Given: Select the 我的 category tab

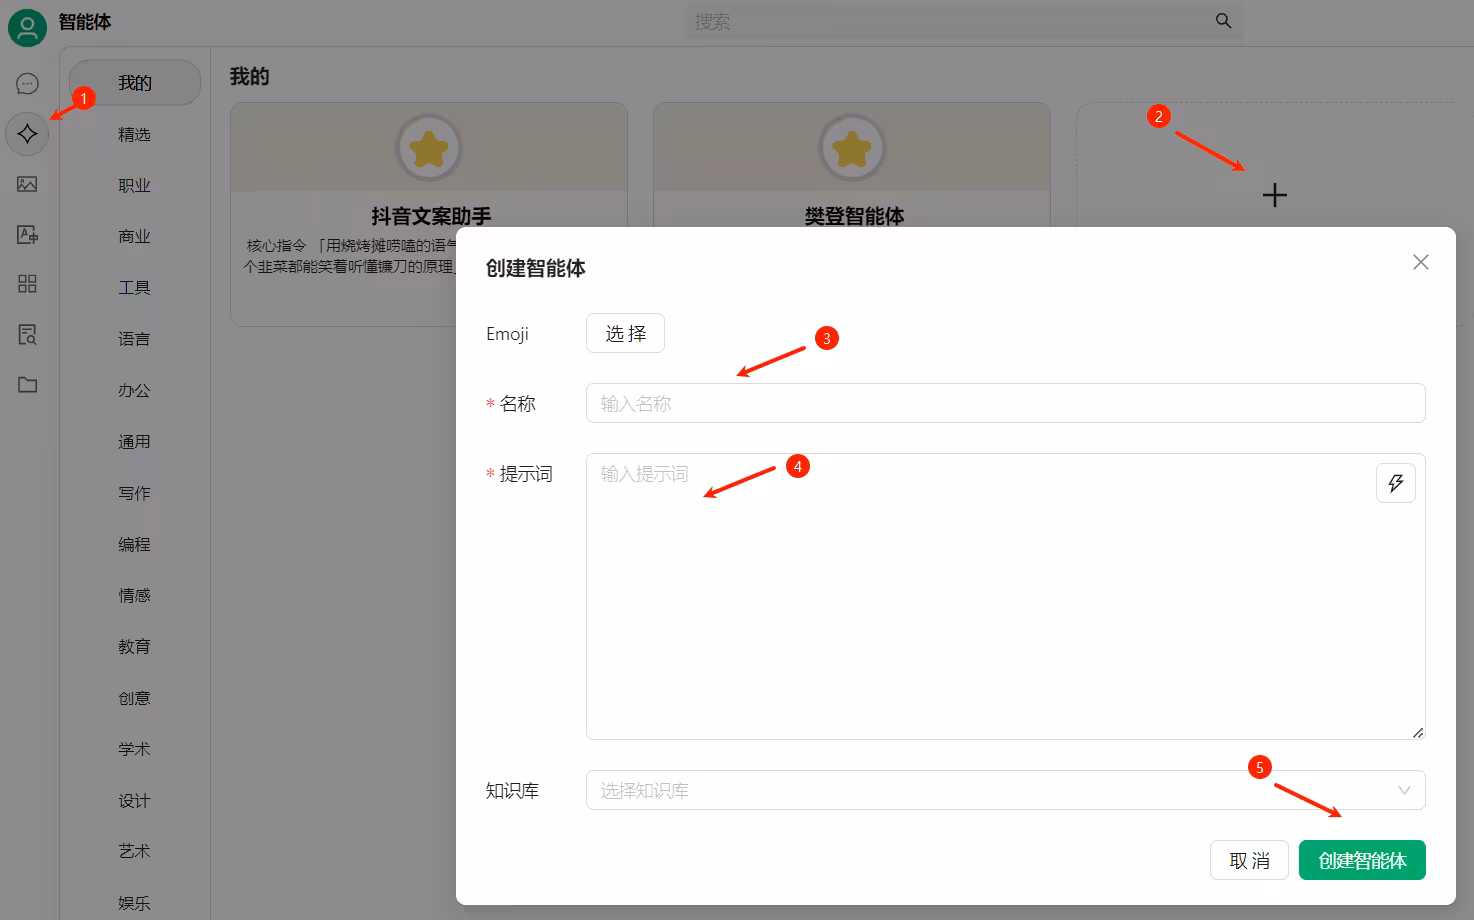Looking at the screenshot, I should point(135,83).
